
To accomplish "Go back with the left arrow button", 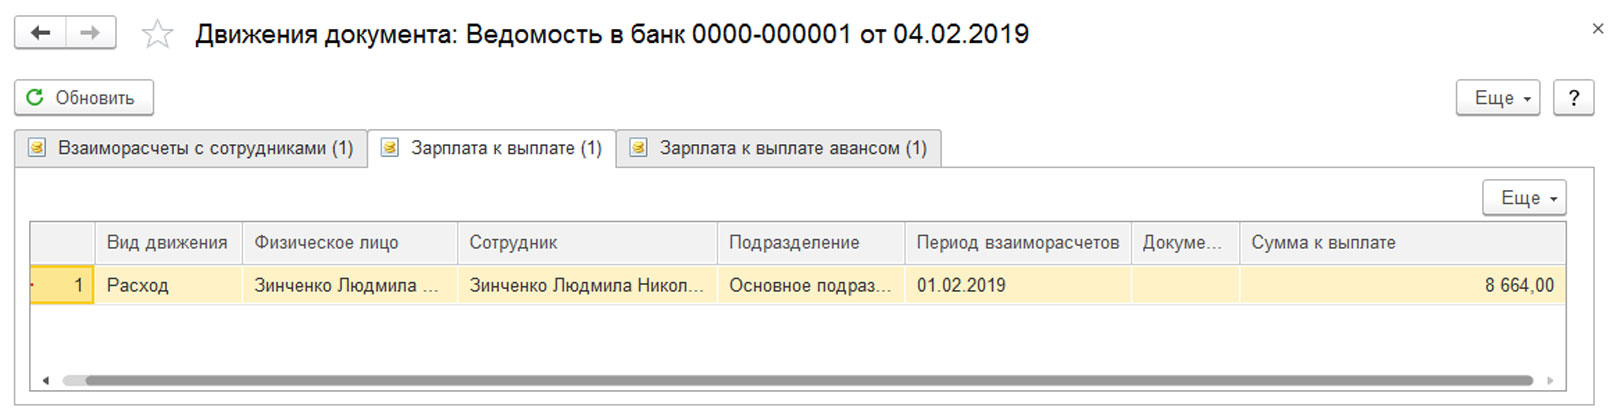I will click(41, 33).
